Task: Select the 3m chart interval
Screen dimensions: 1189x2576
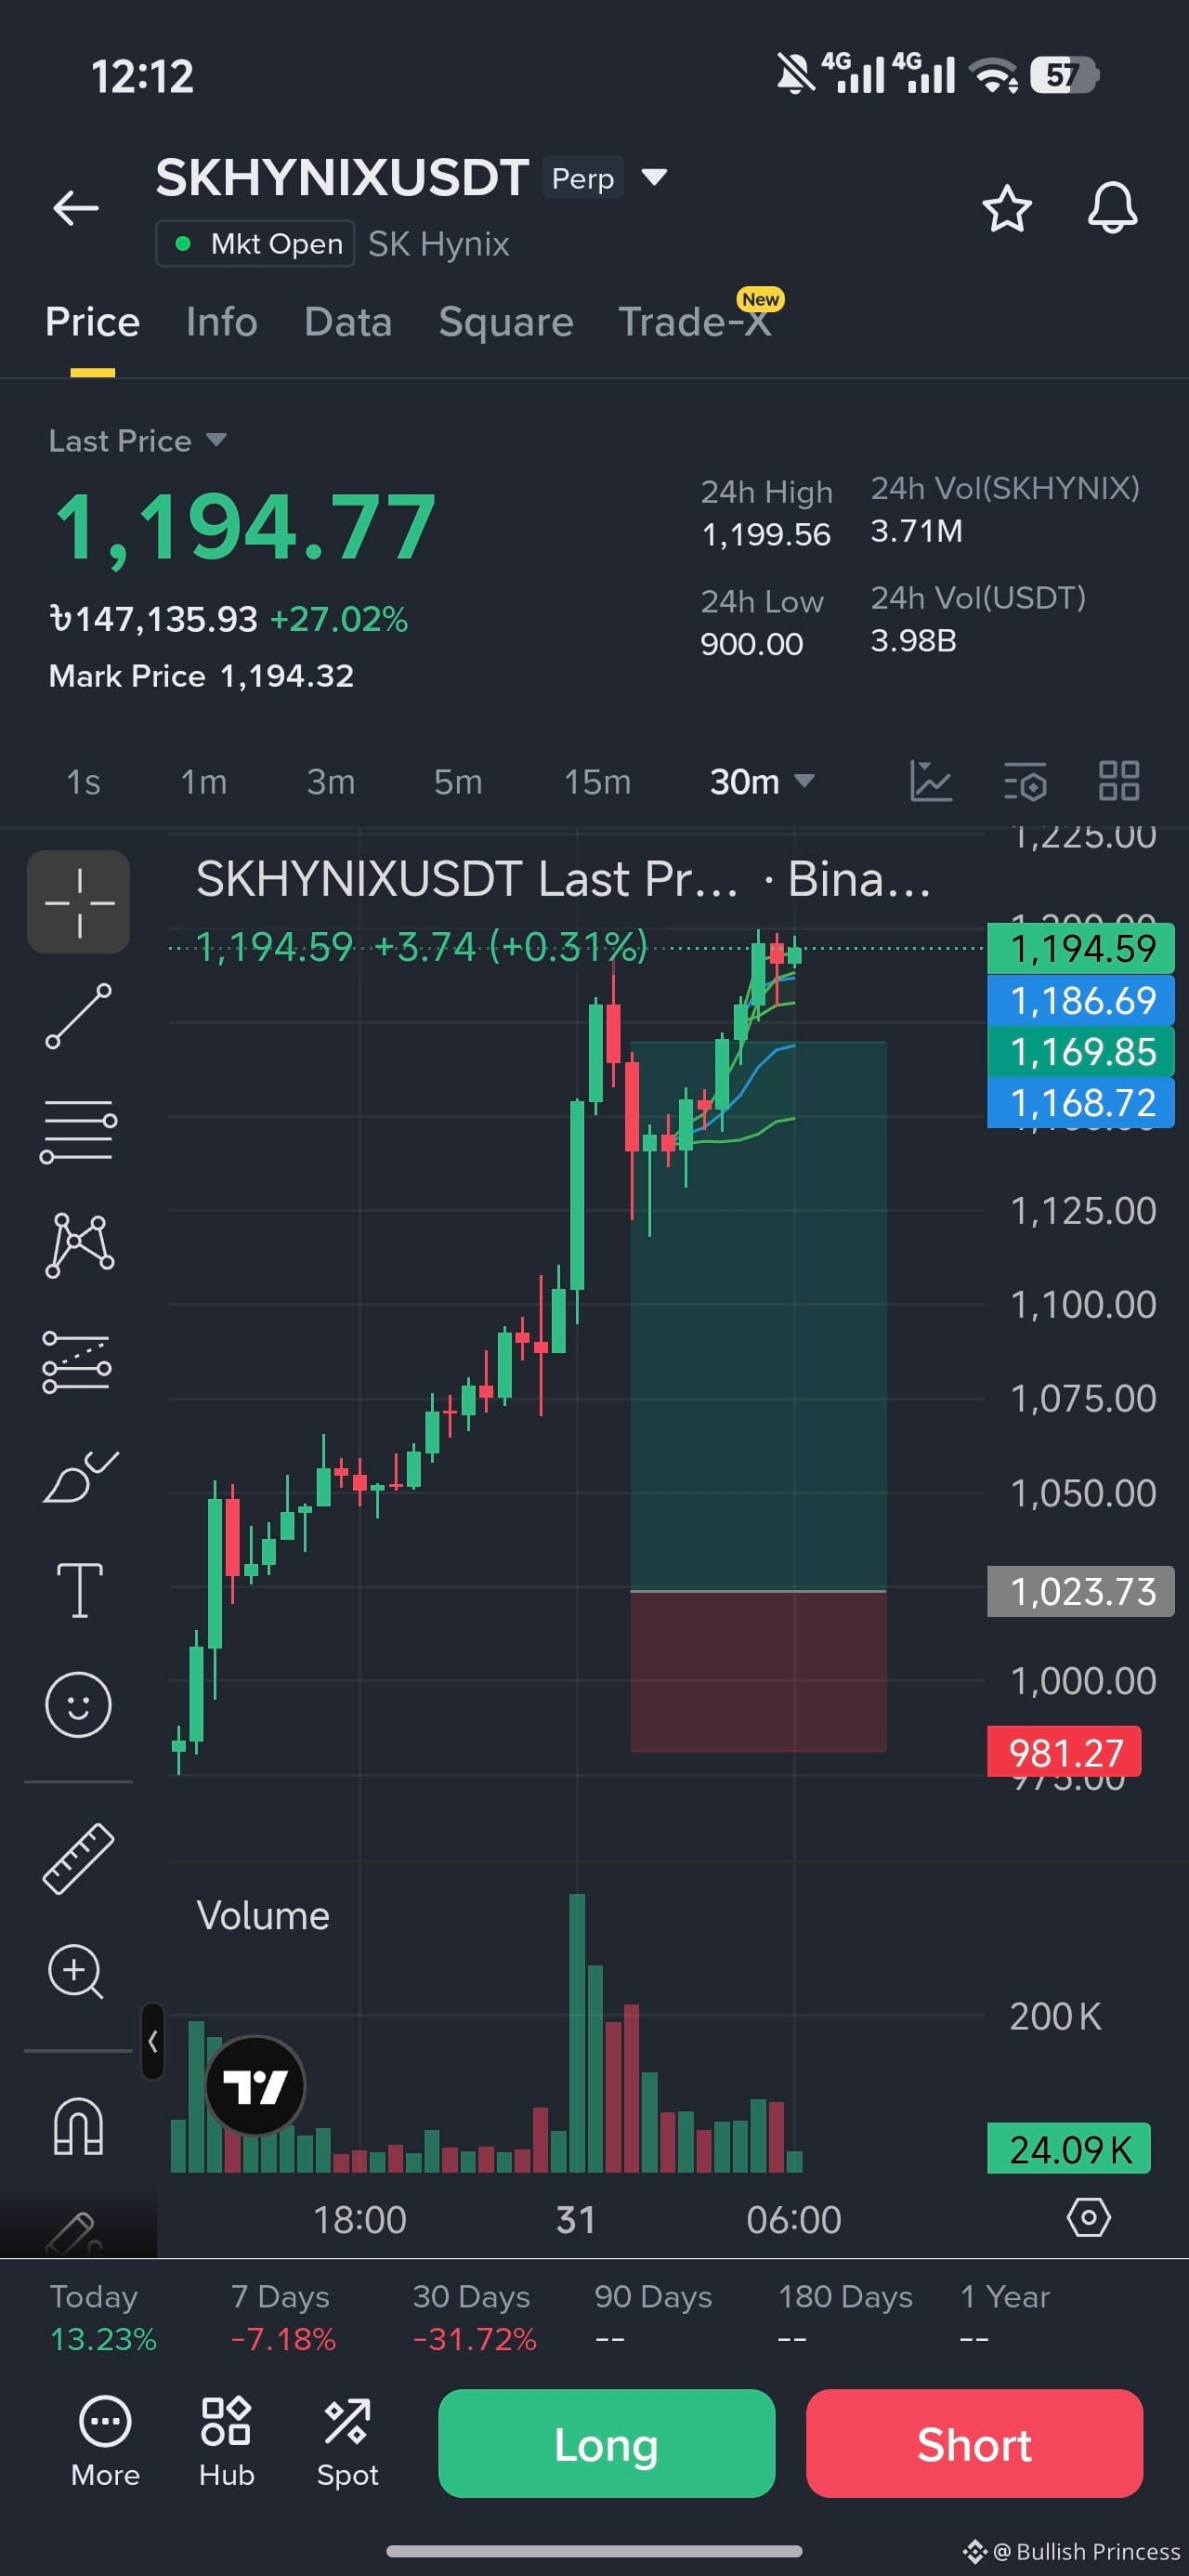Action: click(331, 781)
